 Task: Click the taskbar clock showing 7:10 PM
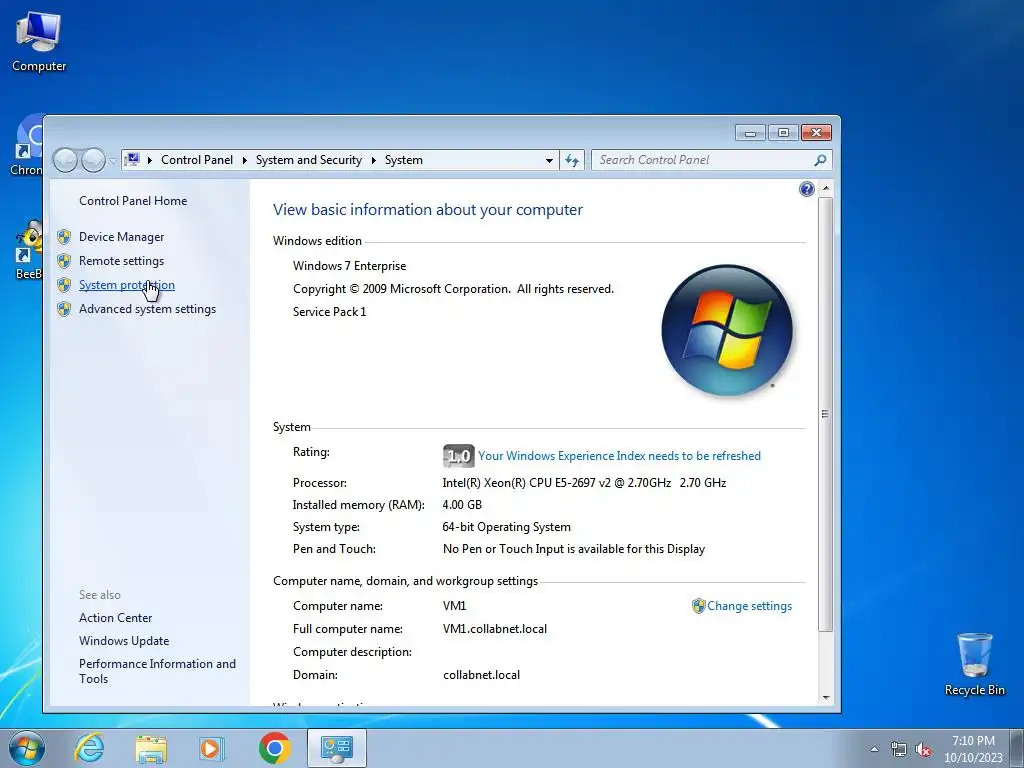click(973, 749)
